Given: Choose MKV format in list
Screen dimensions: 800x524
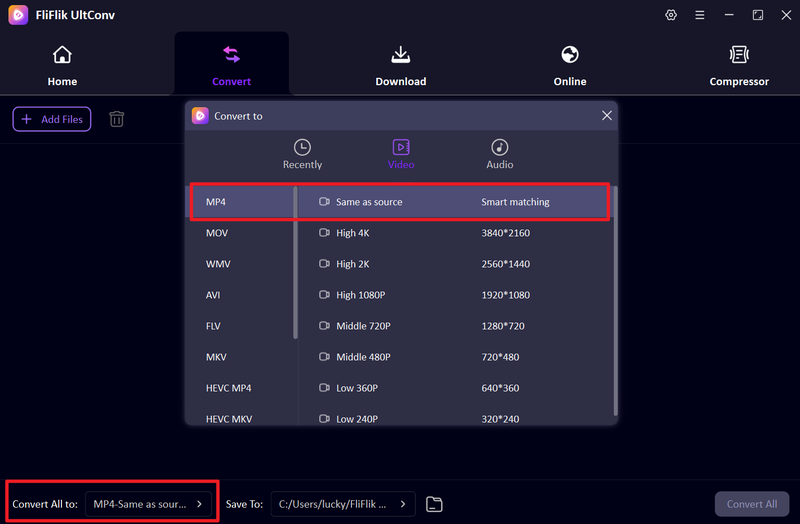Looking at the screenshot, I should click(240, 357).
